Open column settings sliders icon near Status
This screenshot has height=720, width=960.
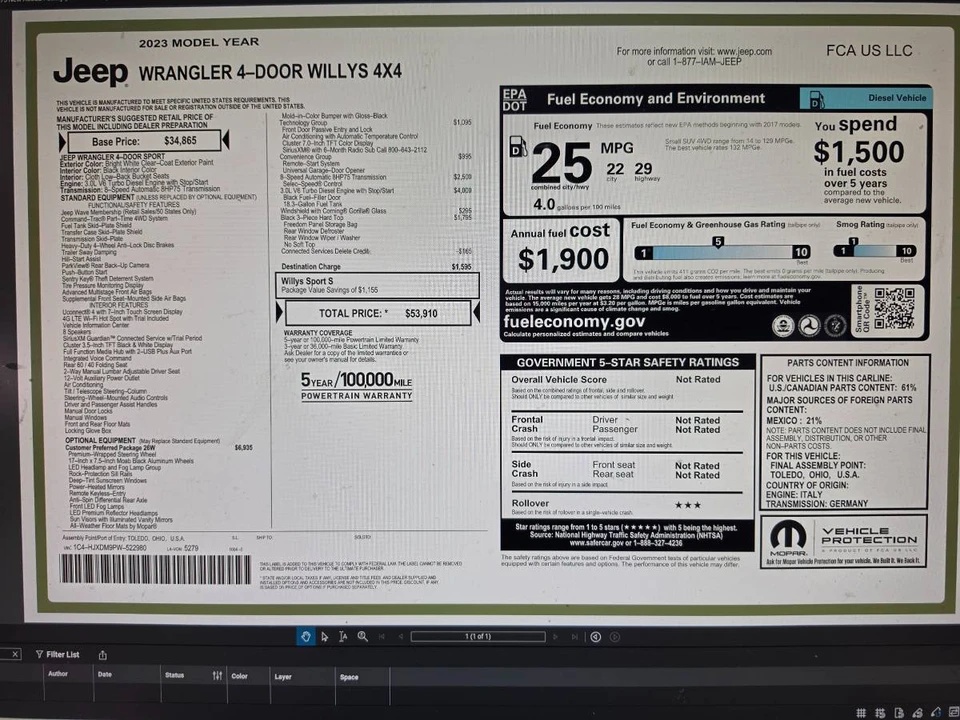217,675
